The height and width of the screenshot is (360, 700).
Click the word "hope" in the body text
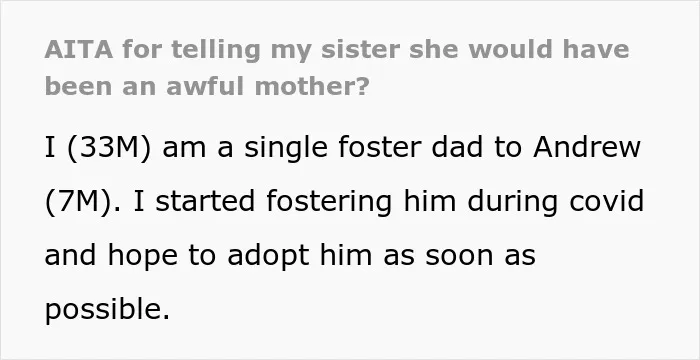coord(142,256)
